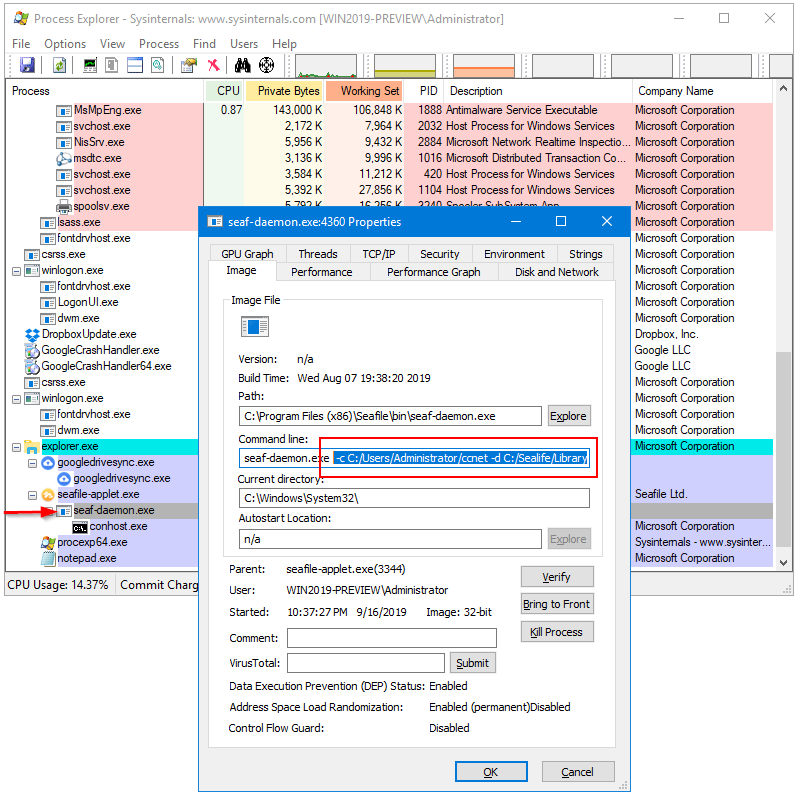Click the procexp64.exe icon

point(48,543)
